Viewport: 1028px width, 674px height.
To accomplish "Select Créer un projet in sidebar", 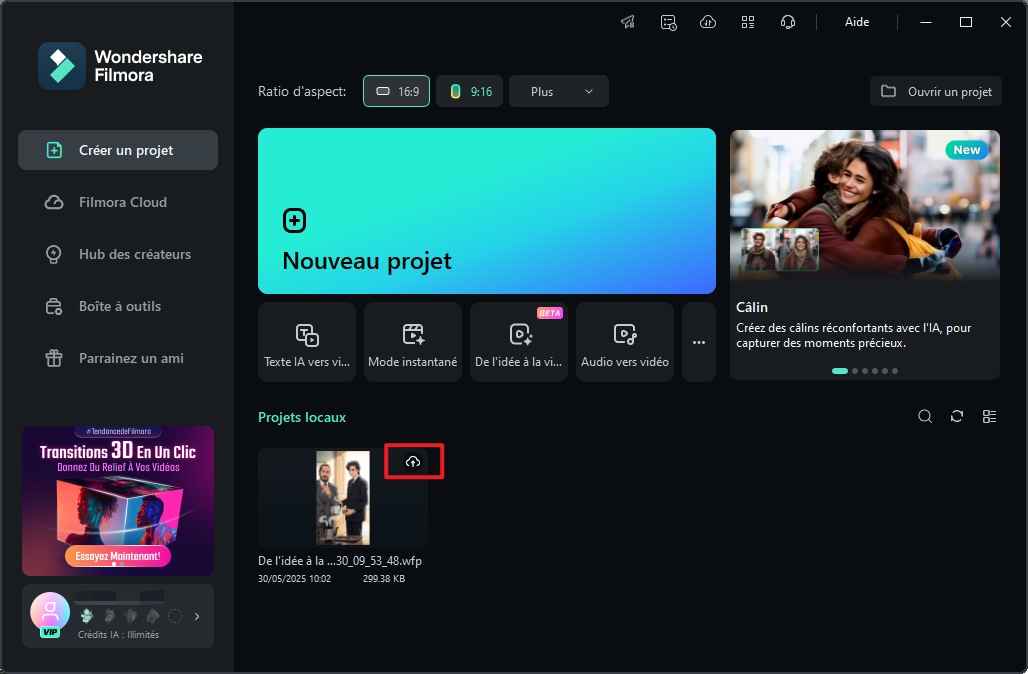I will pos(118,150).
